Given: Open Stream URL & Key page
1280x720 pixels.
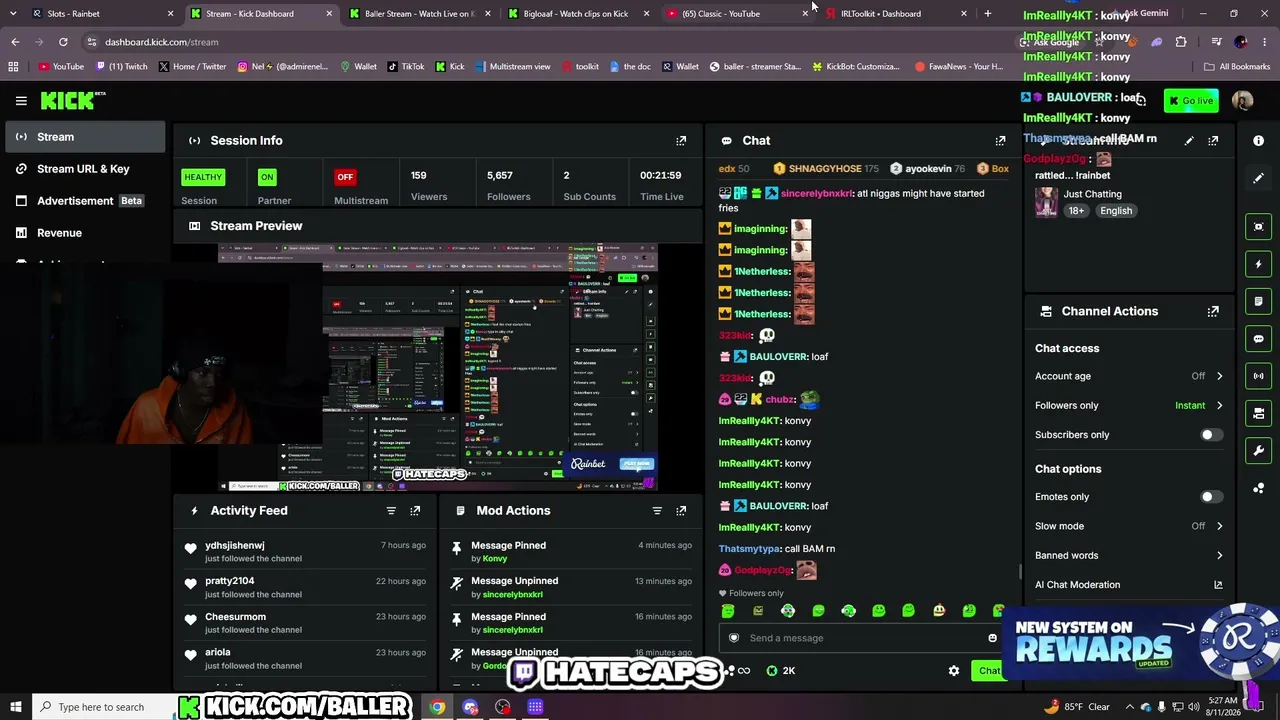Looking at the screenshot, I should [x=85, y=169].
